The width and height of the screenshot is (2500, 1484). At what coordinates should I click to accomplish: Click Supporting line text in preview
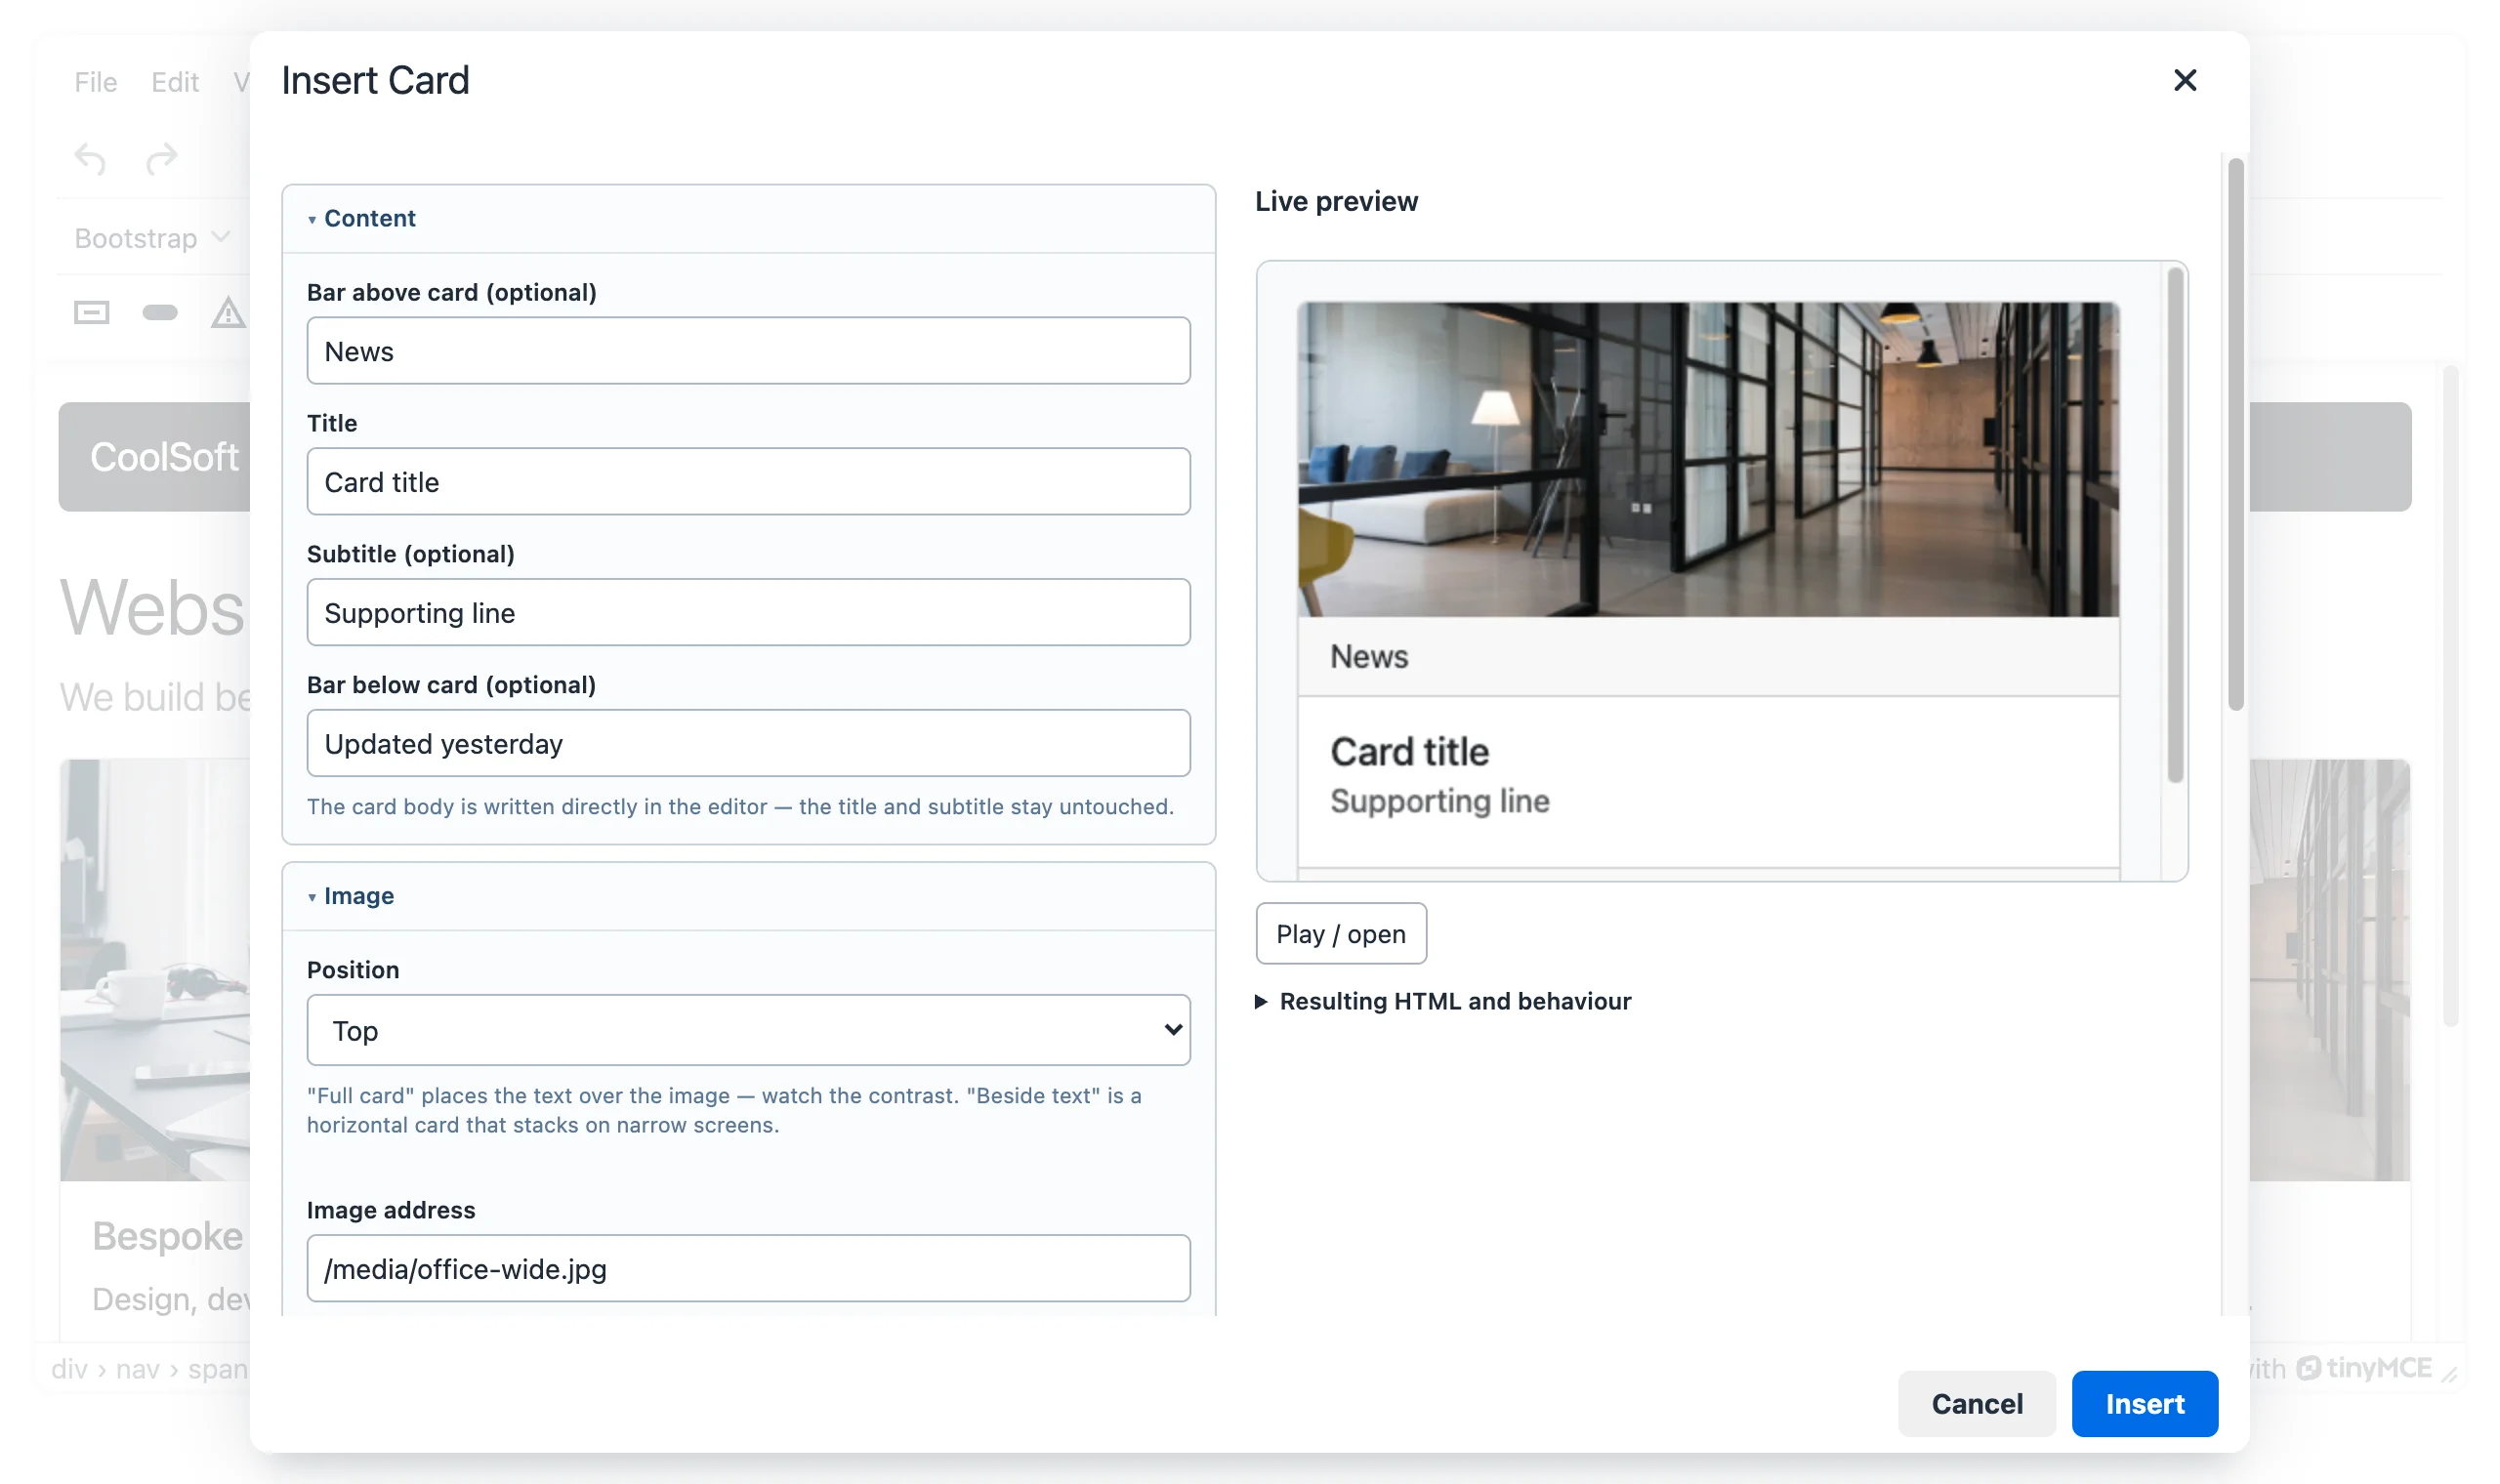pyautogui.click(x=1439, y=801)
